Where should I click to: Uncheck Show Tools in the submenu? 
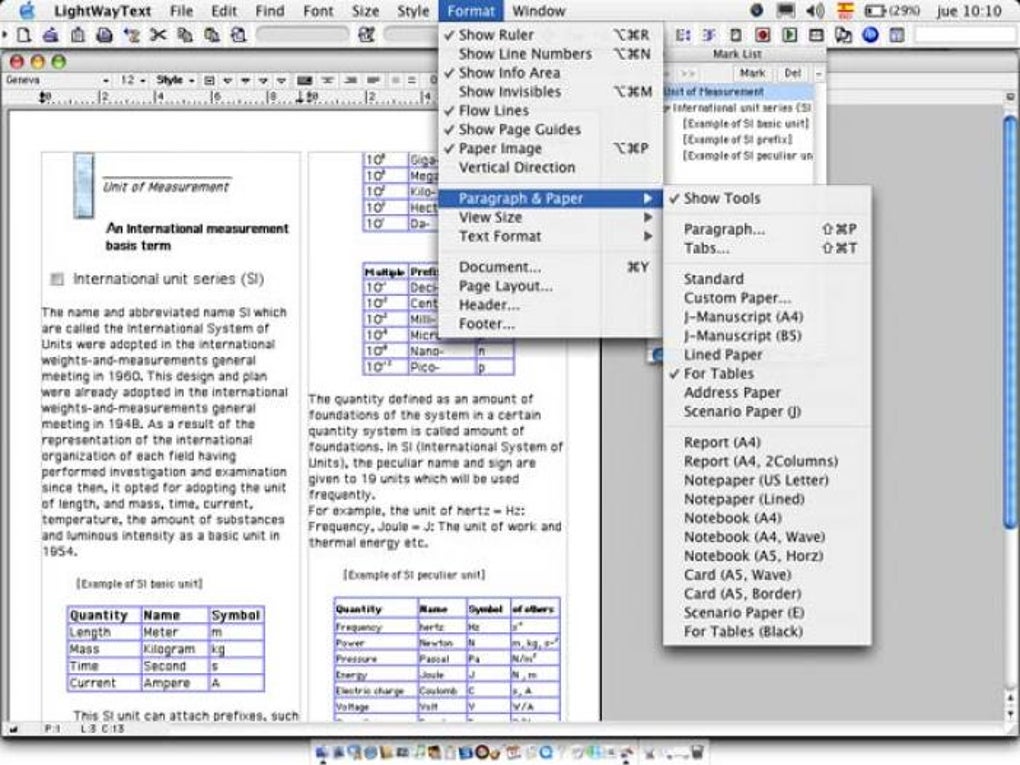[x=767, y=198]
